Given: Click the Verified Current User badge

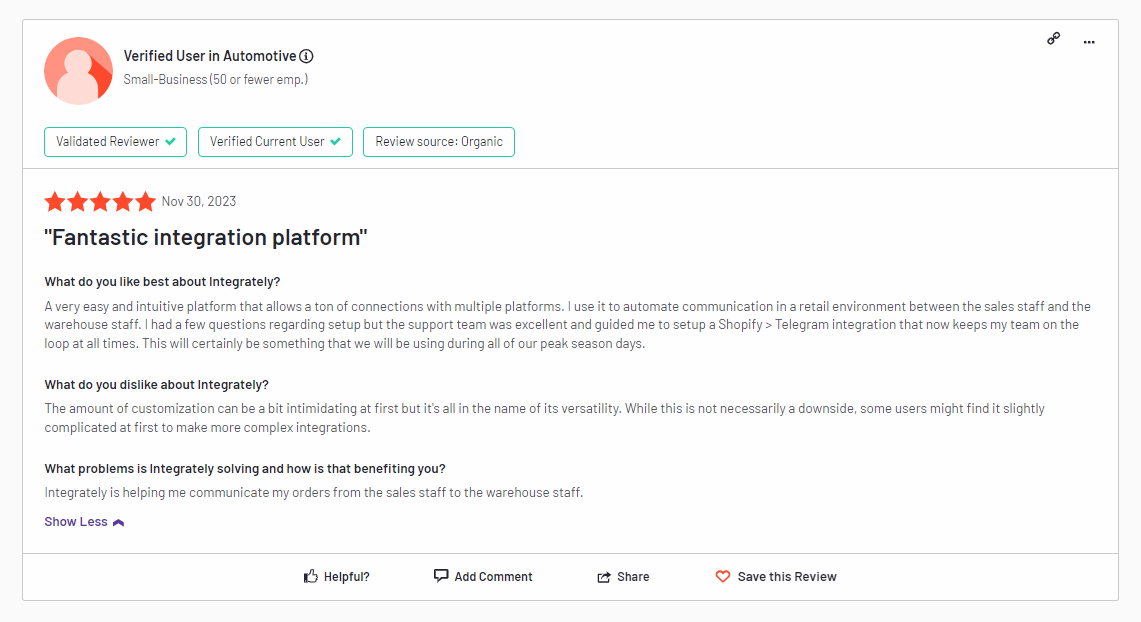Looking at the screenshot, I should click(x=275, y=142).
